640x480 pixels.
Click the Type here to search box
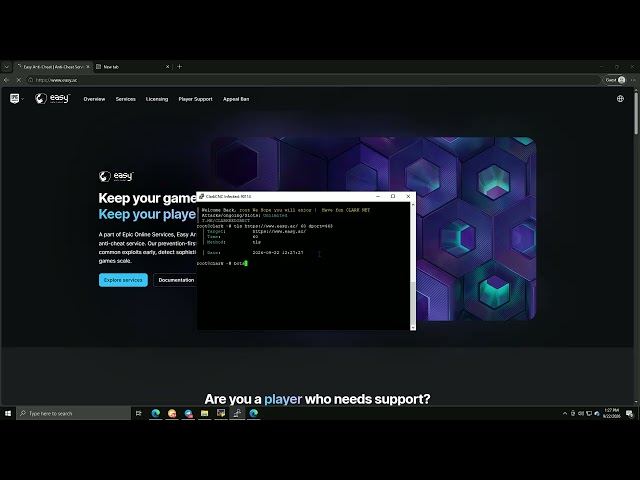coord(73,413)
